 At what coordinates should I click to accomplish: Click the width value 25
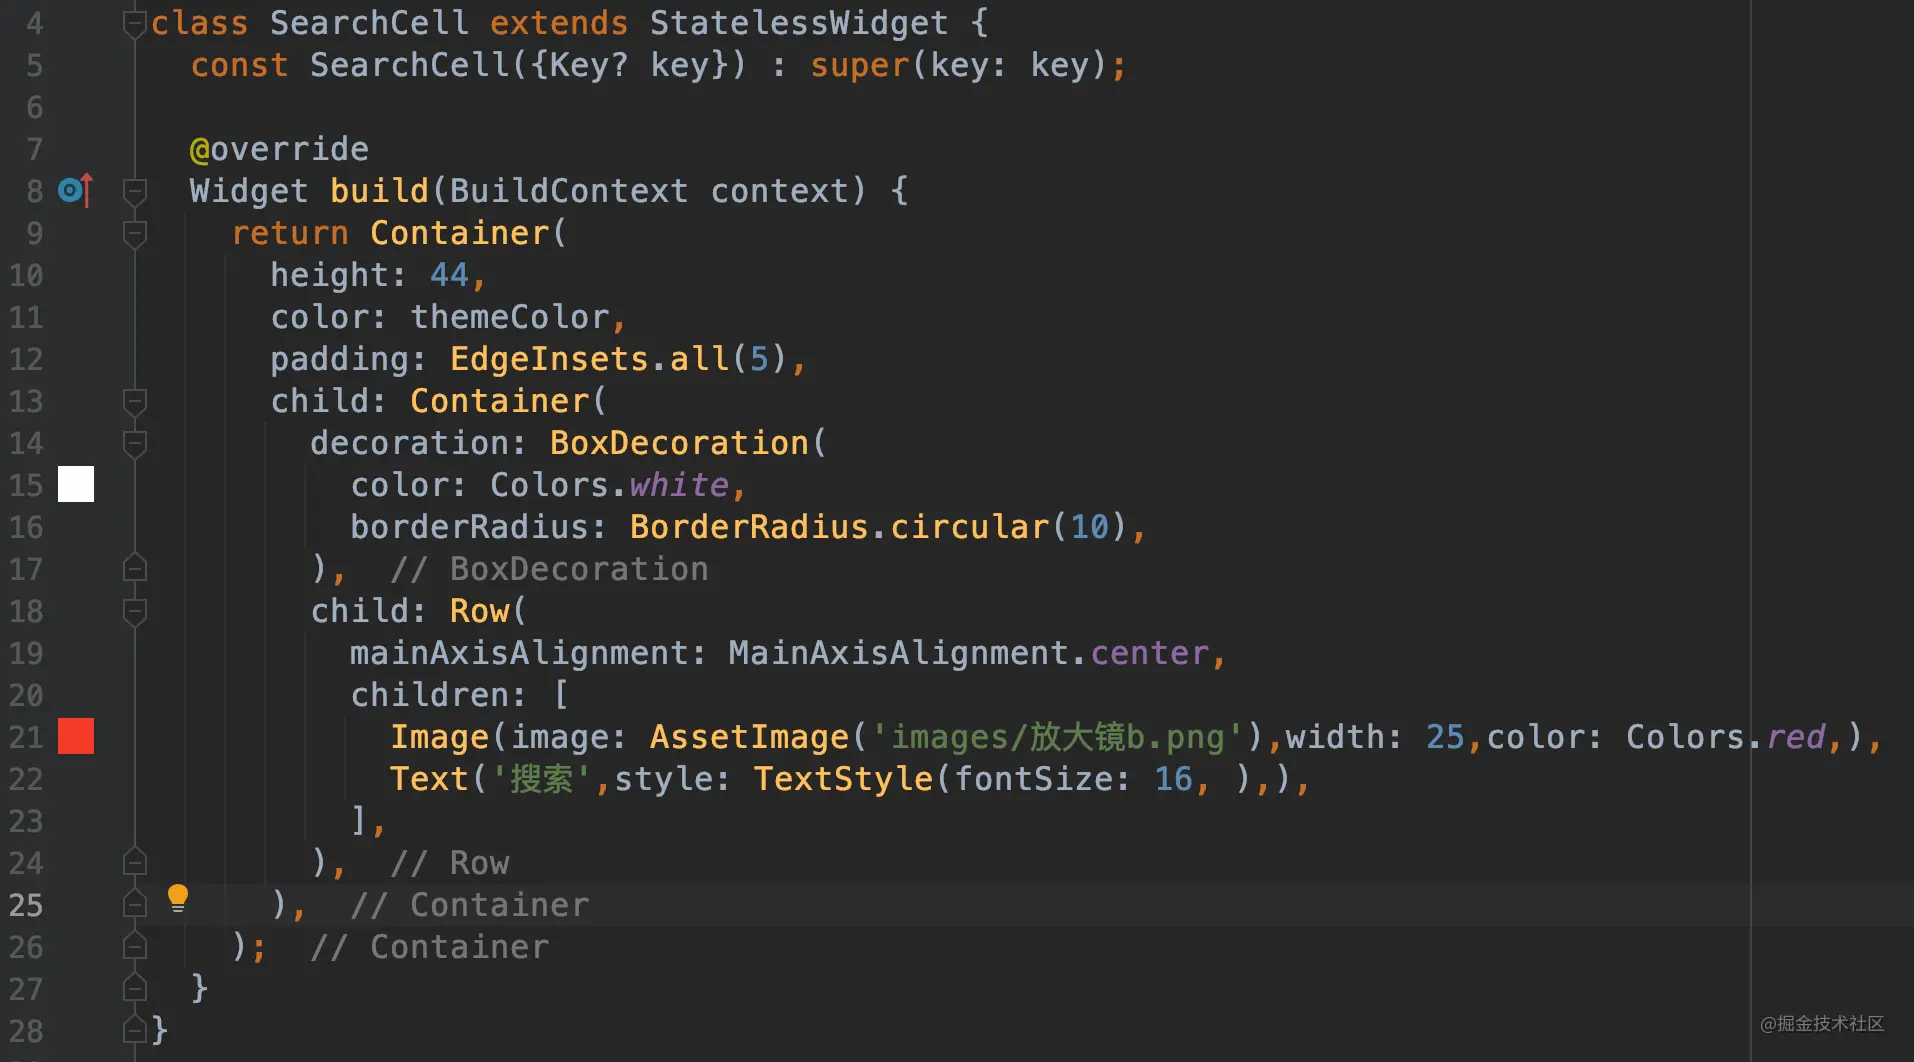tap(1445, 737)
